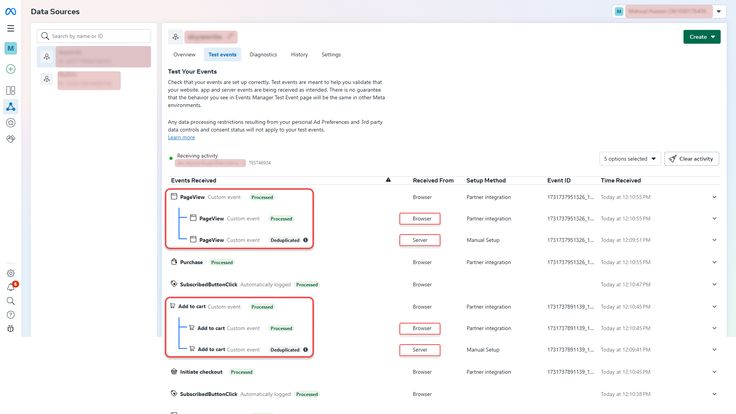The height and width of the screenshot is (414, 736).
Task: Open the Meta logo home icon
Action: point(10,11)
